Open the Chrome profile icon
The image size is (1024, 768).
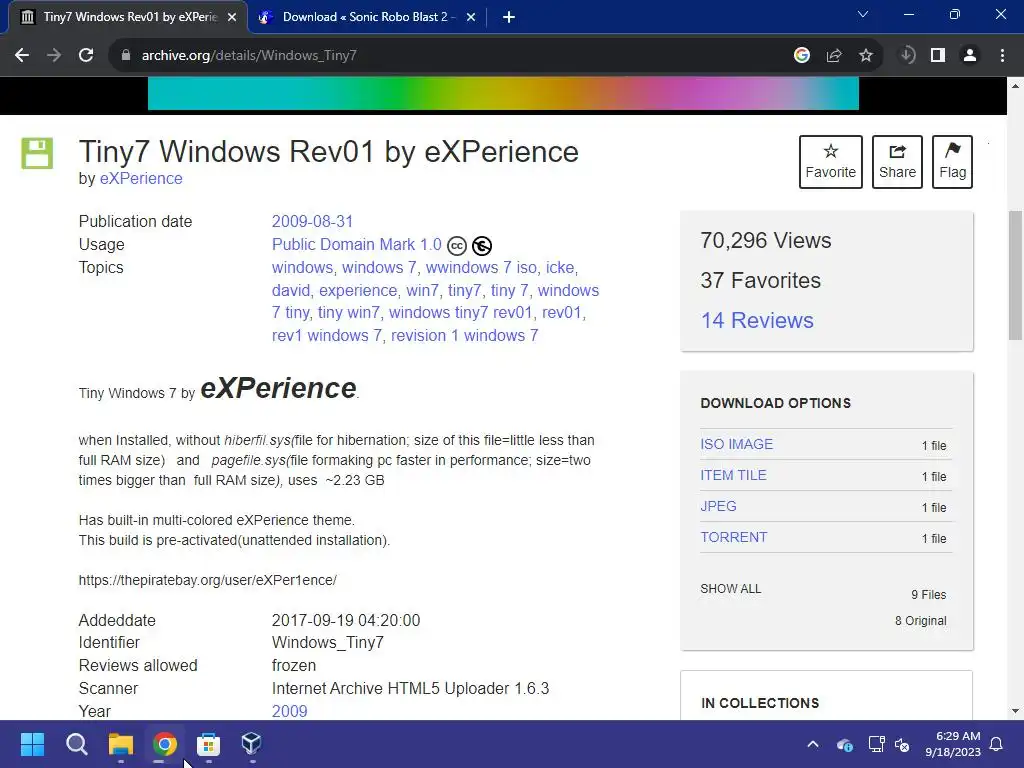(x=970, y=56)
